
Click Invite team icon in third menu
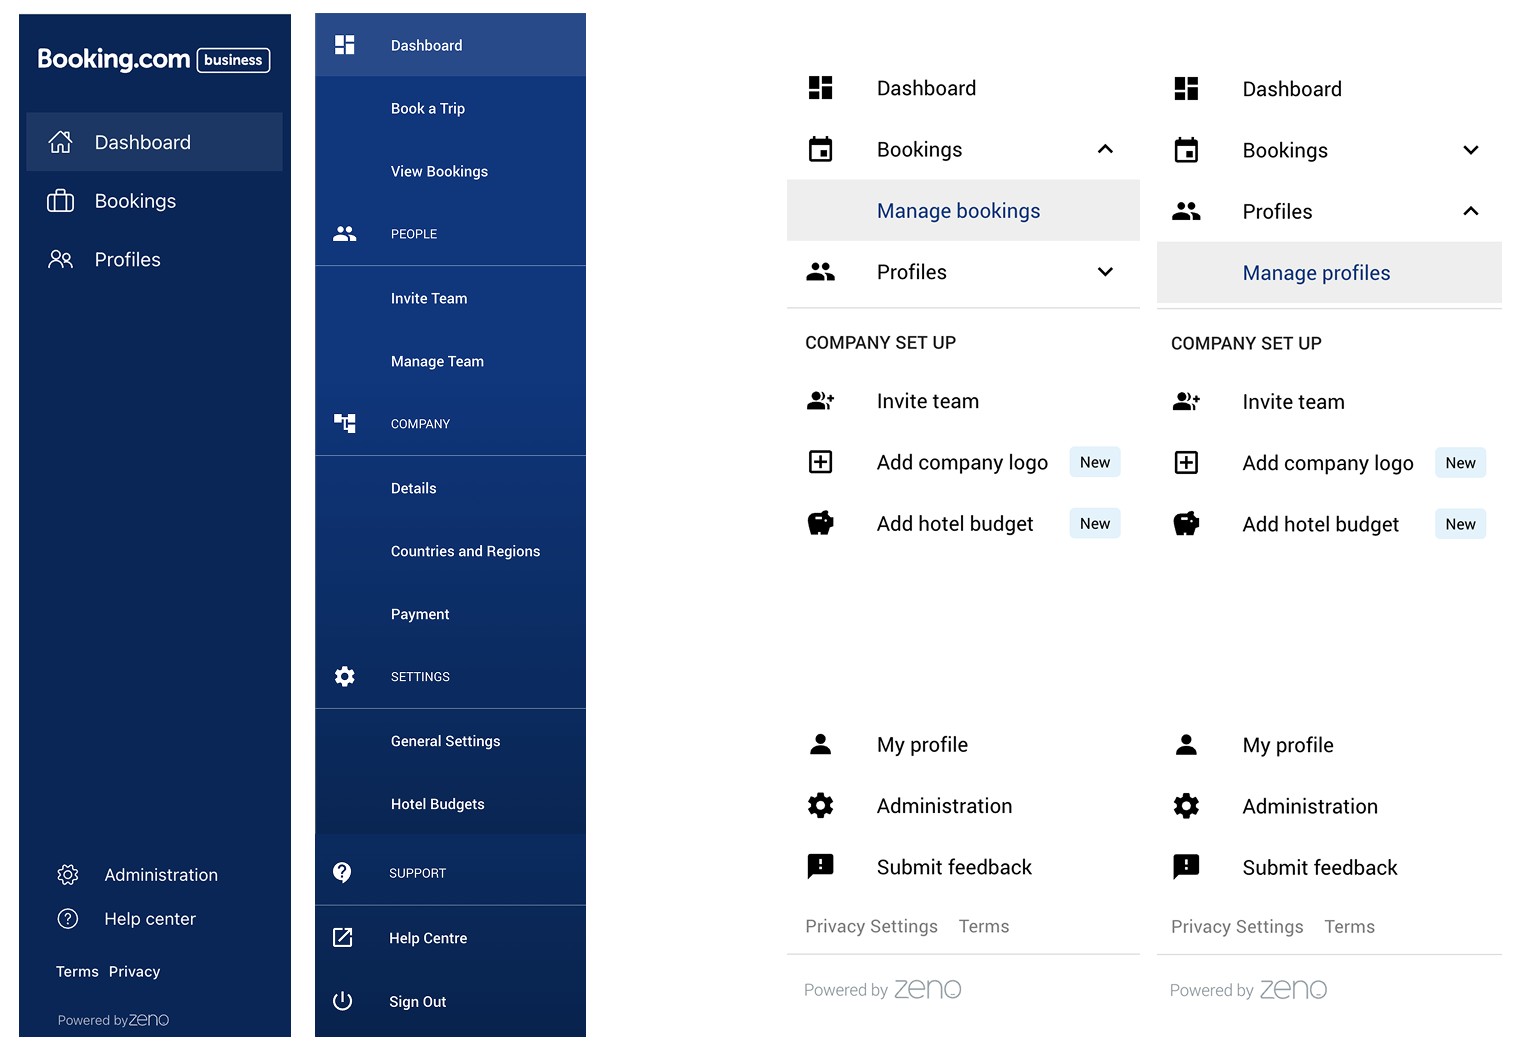click(x=820, y=401)
